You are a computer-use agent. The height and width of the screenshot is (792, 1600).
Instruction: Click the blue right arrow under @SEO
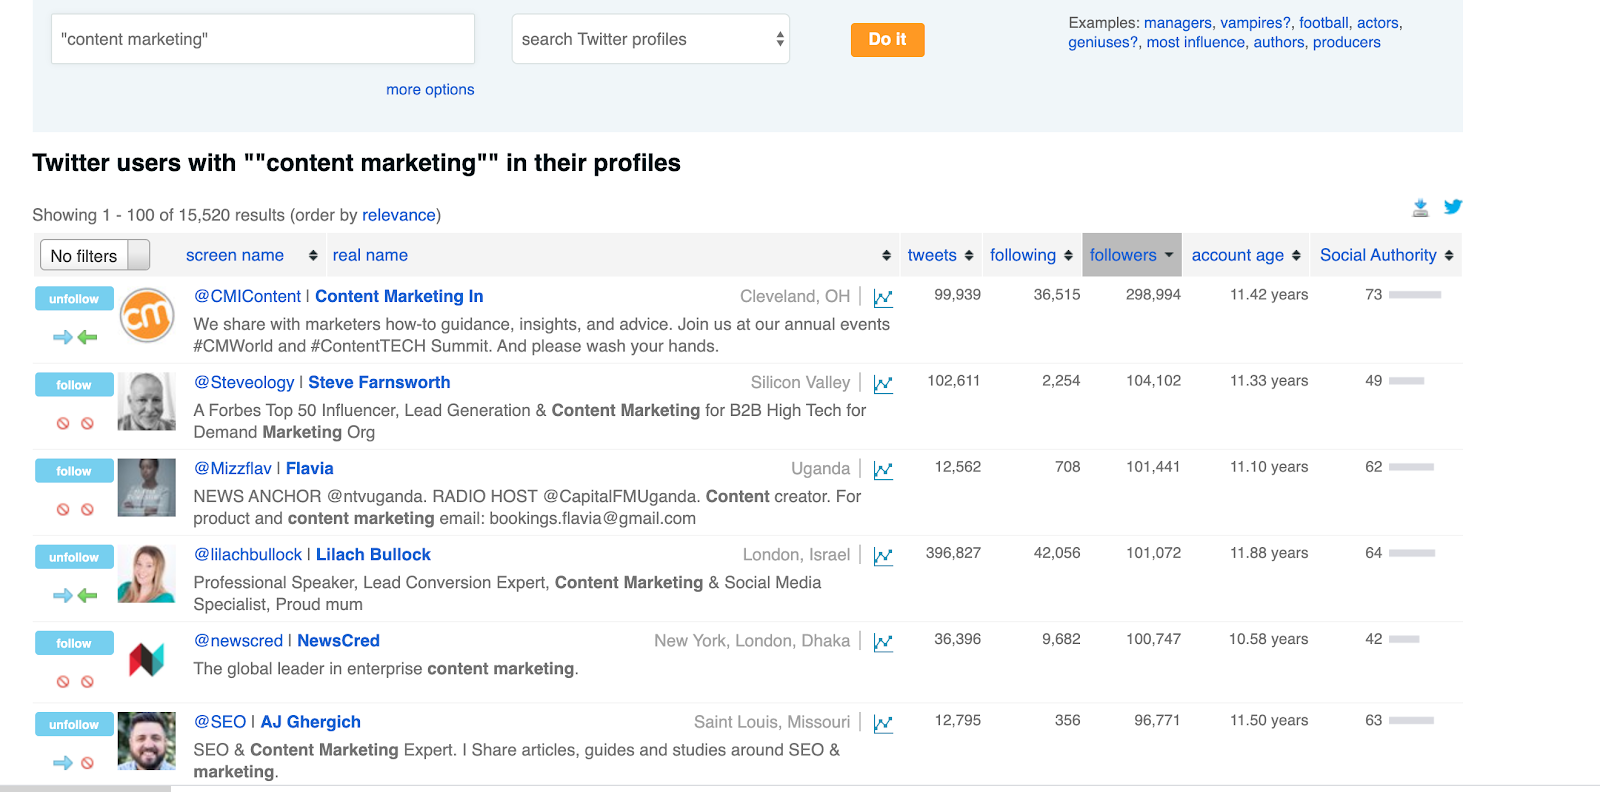pyautogui.click(x=62, y=763)
